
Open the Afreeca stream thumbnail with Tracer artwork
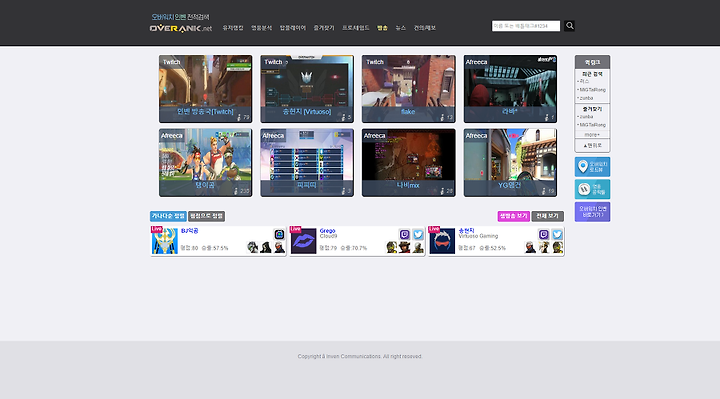point(205,163)
